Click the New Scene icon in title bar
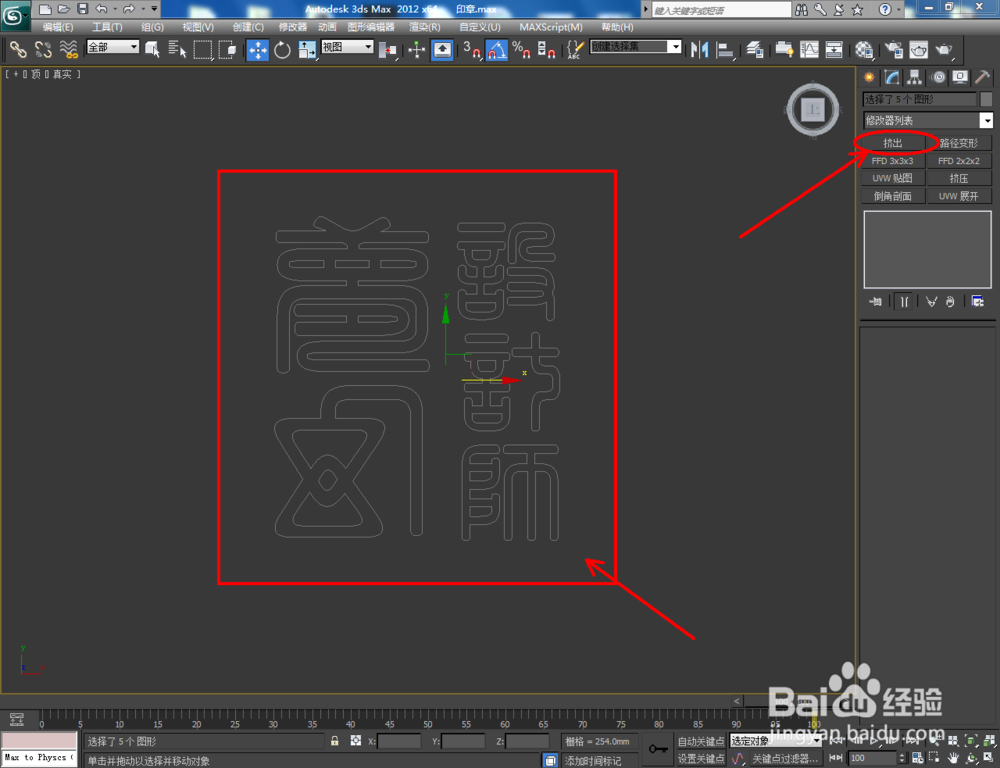The image size is (1000, 768). click(45, 9)
